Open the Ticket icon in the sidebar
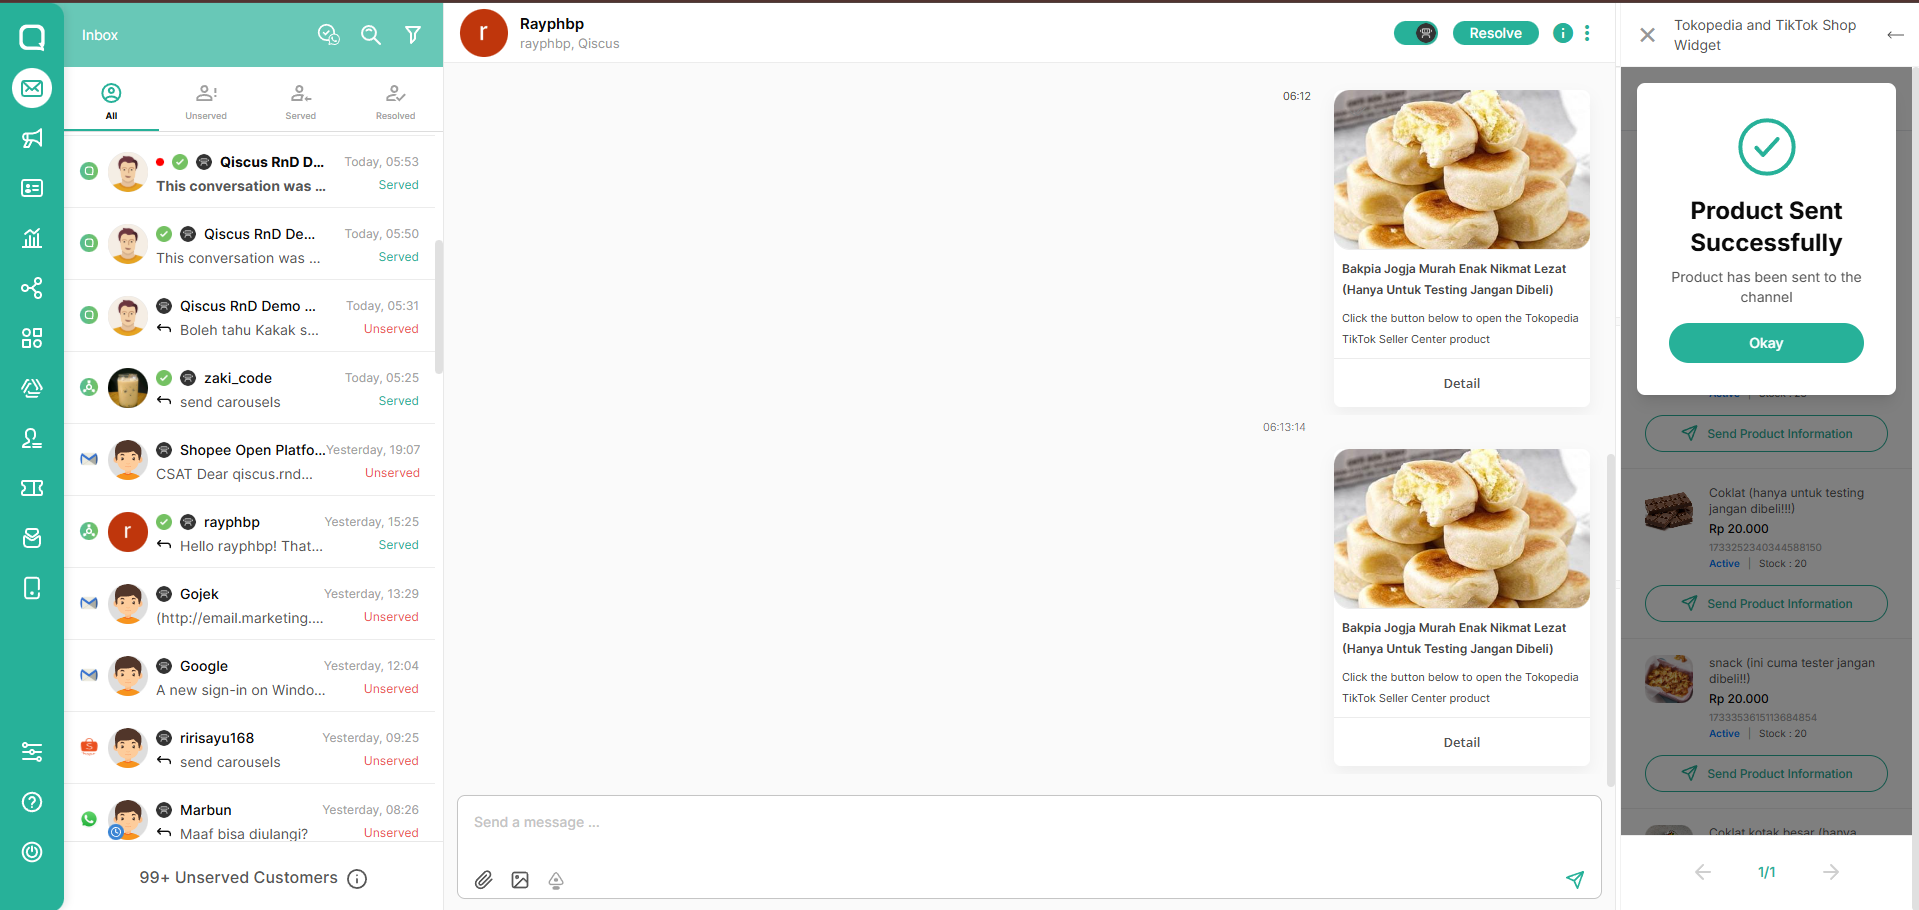This screenshot has width=1919, height=910. 32,488
